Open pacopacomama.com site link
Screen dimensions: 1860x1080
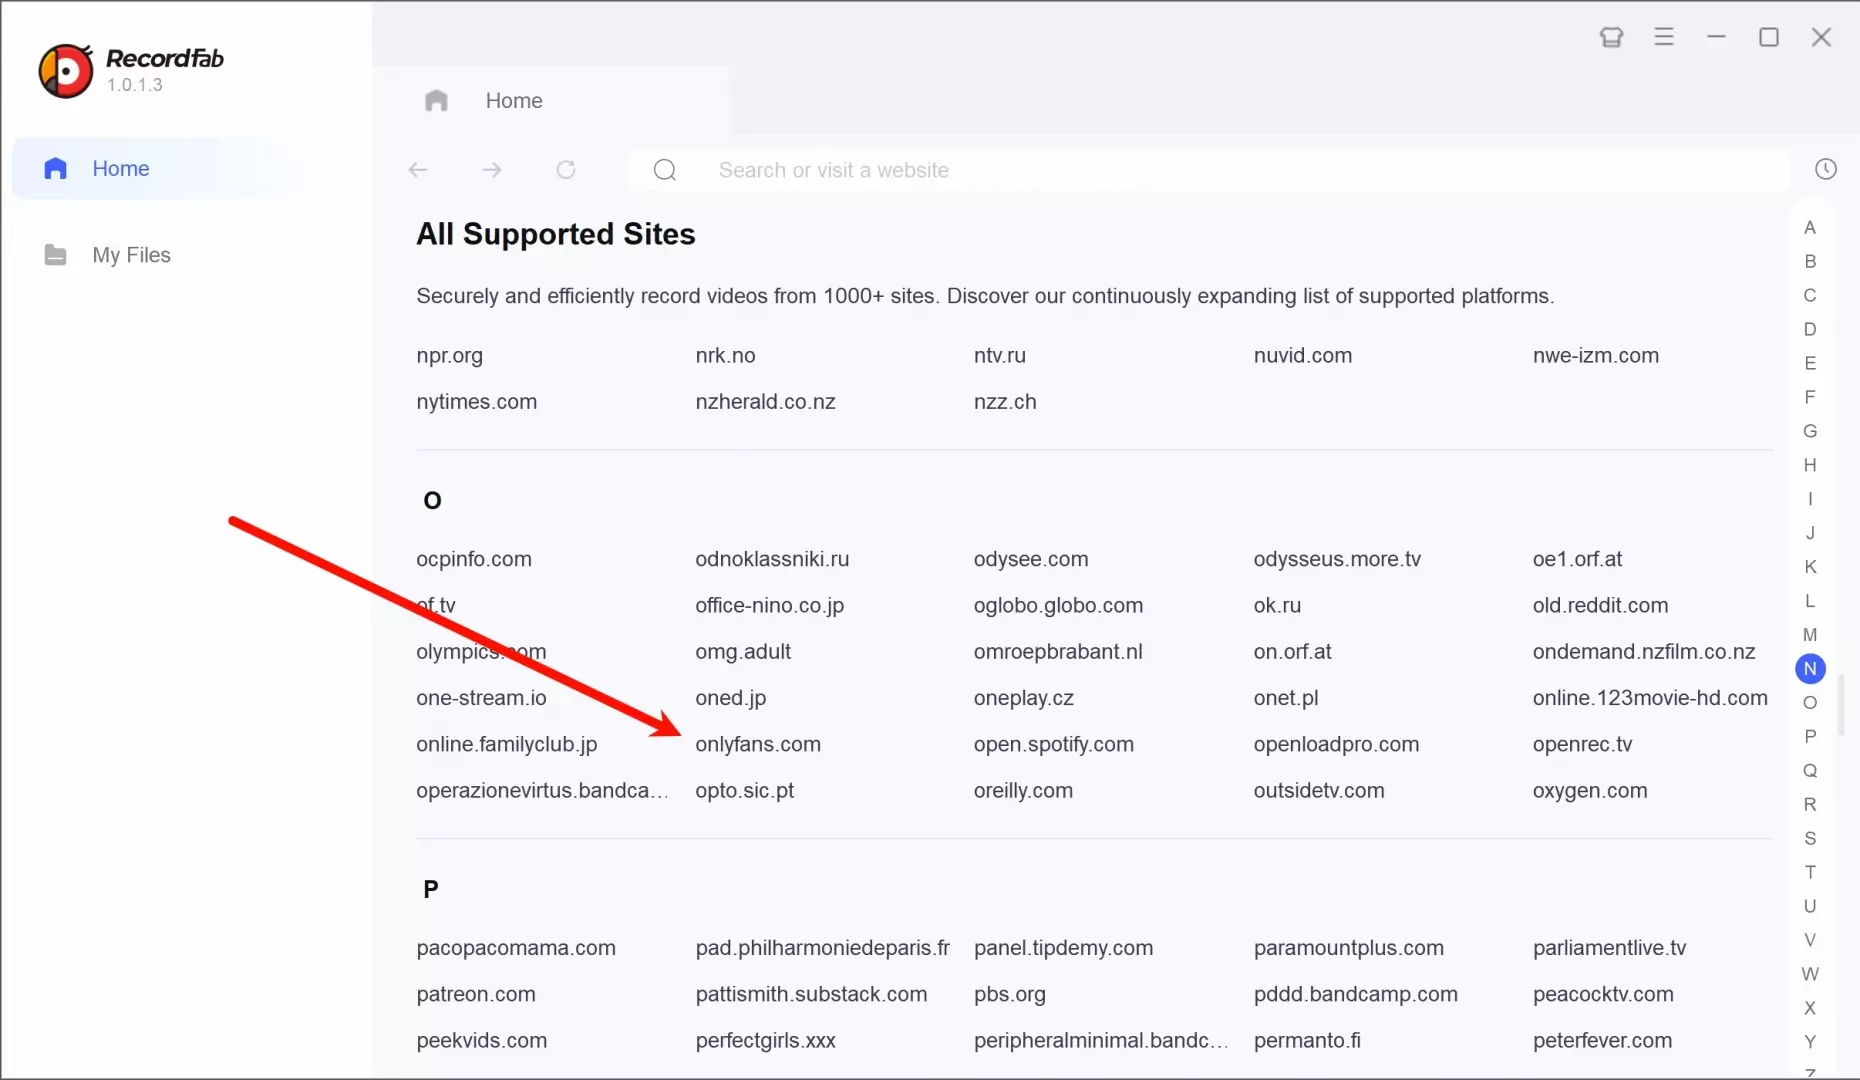tap(516, 948)
